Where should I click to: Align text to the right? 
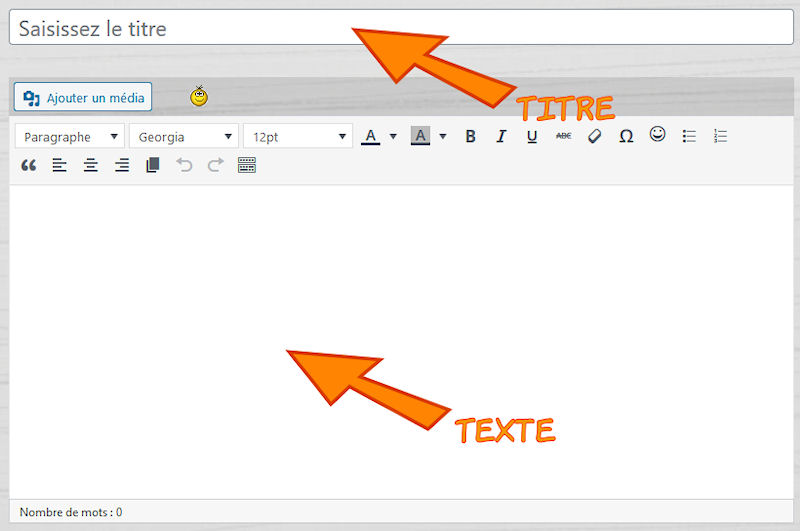click(122, 165)
